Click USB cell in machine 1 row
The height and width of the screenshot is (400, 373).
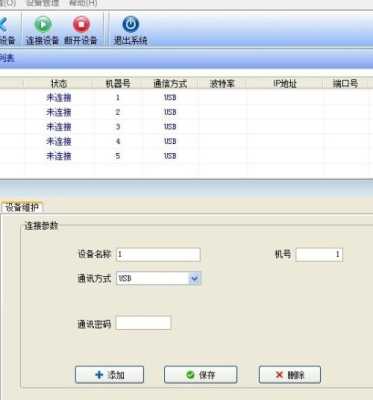[x=170, y=98]
